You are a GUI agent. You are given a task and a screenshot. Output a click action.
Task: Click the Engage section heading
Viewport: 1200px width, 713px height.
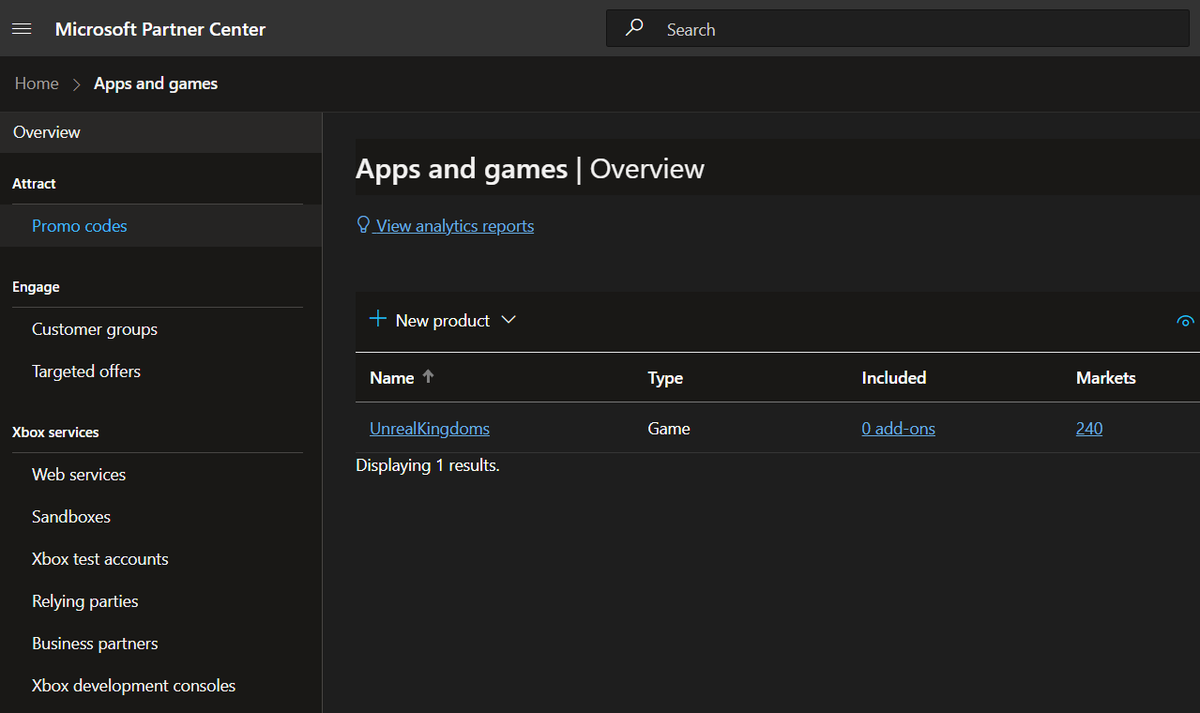pyautogui.click(x=36, y=287)
